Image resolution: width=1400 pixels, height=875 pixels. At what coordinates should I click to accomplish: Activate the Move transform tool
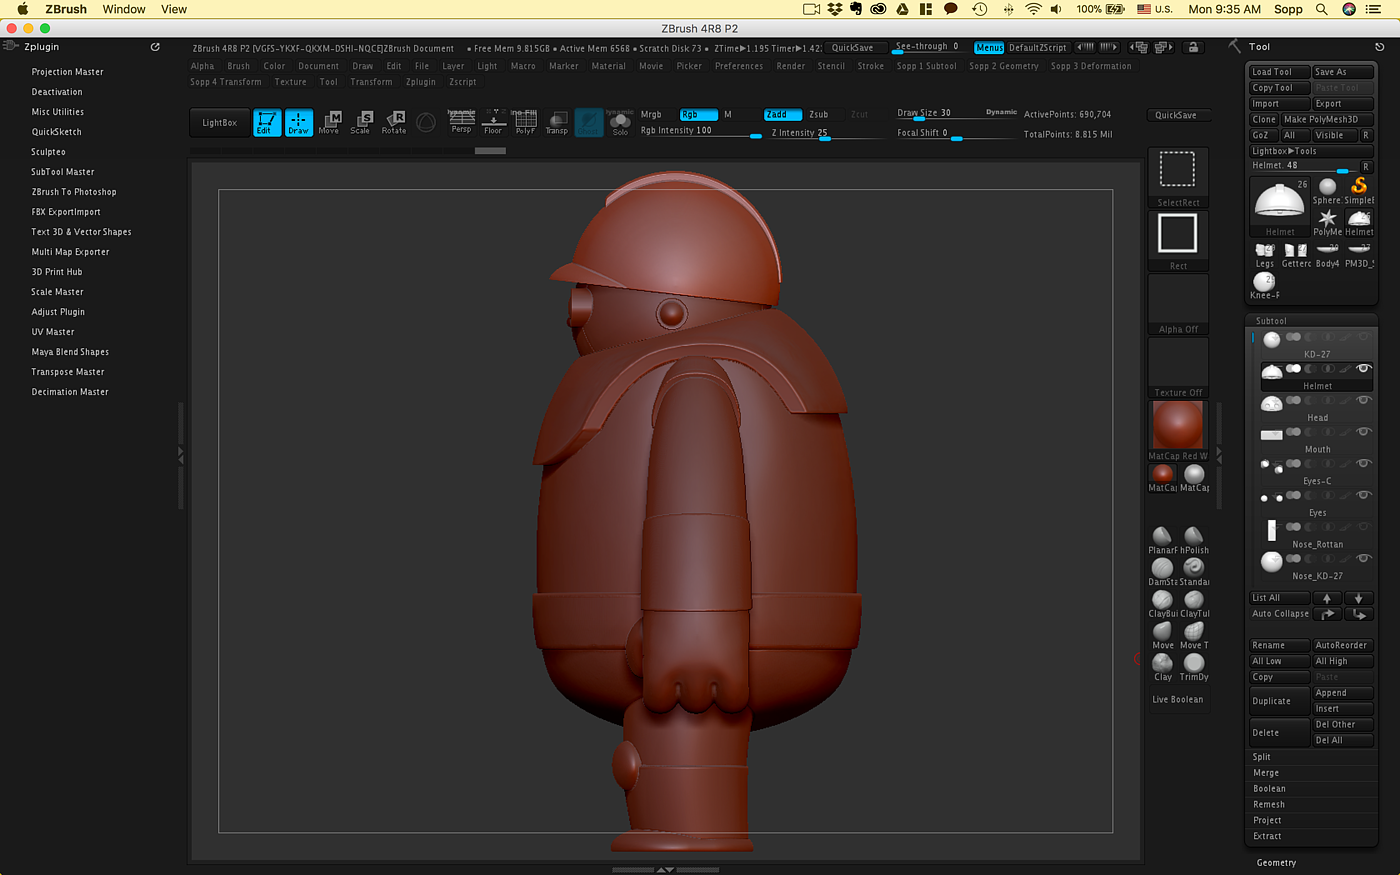tap(329, 122)
